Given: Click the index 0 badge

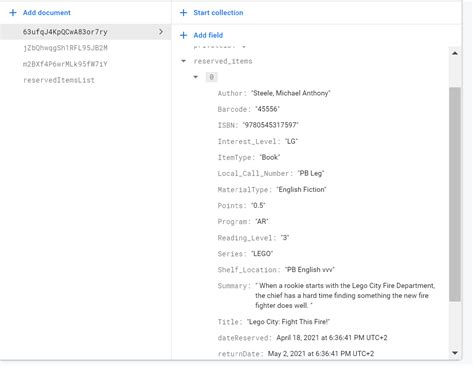Looking at the screenshot, I should 211,77.
